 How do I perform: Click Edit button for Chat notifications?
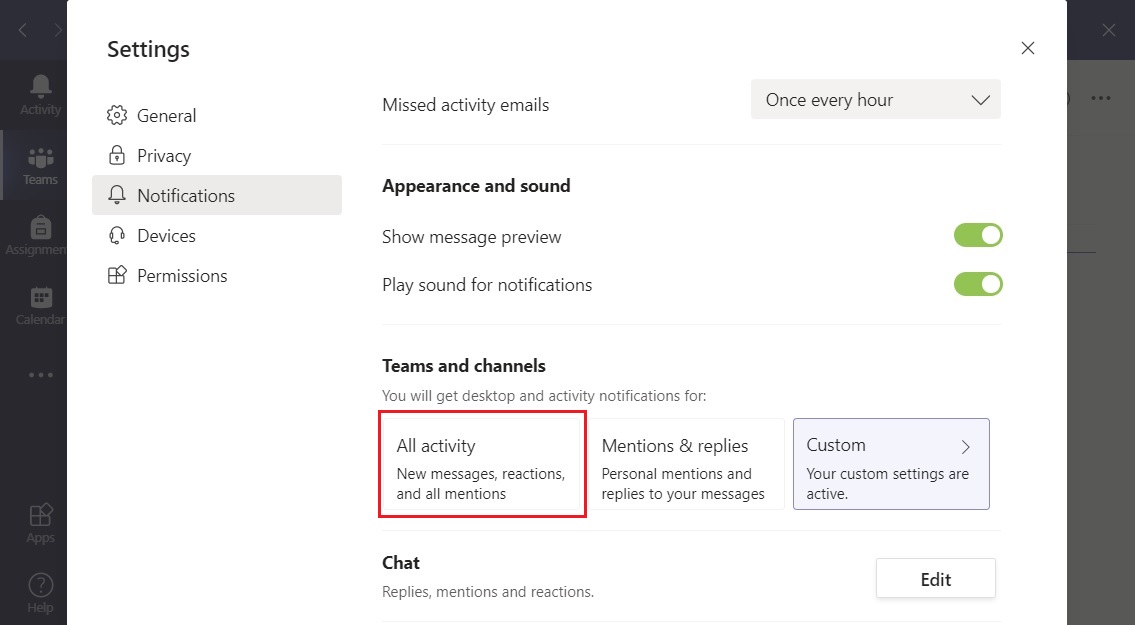click(x=935, y=579)
